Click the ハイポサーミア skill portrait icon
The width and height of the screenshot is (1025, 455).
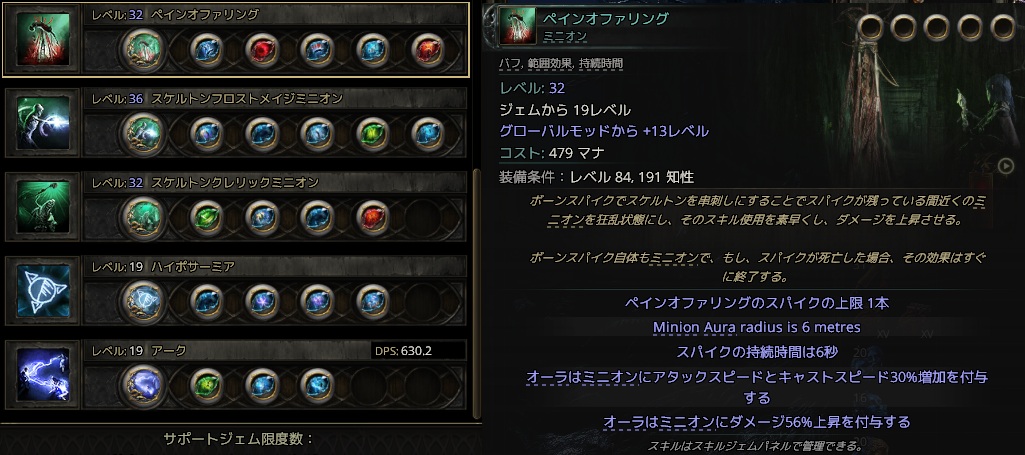(42, 290)
